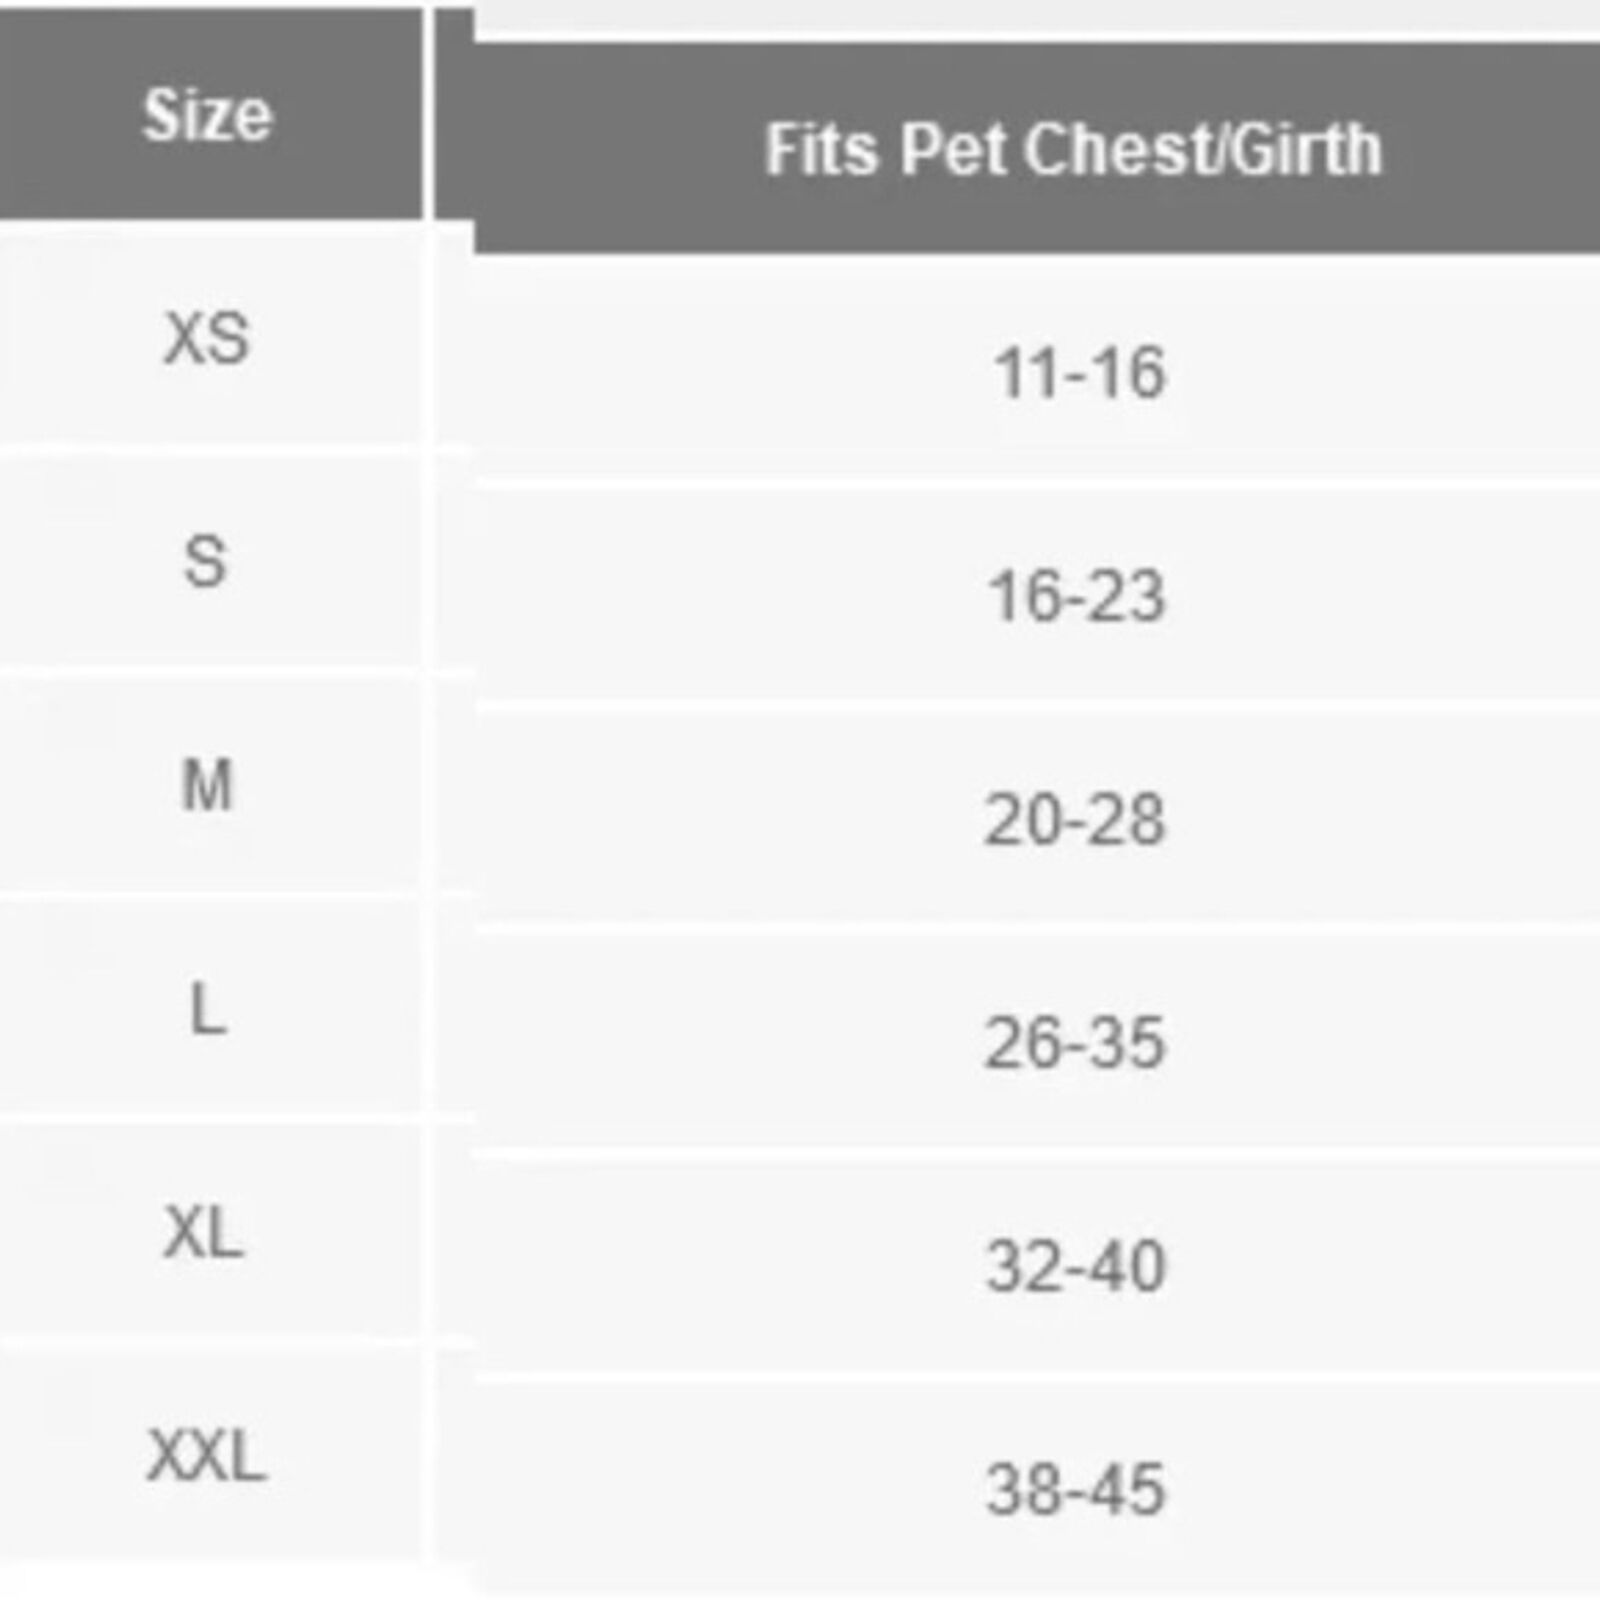
Task: Click the divider between the two header cells
Action: coord(429,114)
